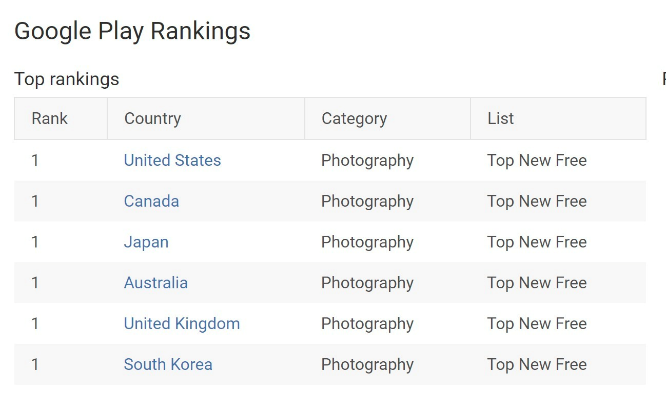Open the Japan country link
The height and width of the screenshot is (398, 666).
[x=146, y=242]
